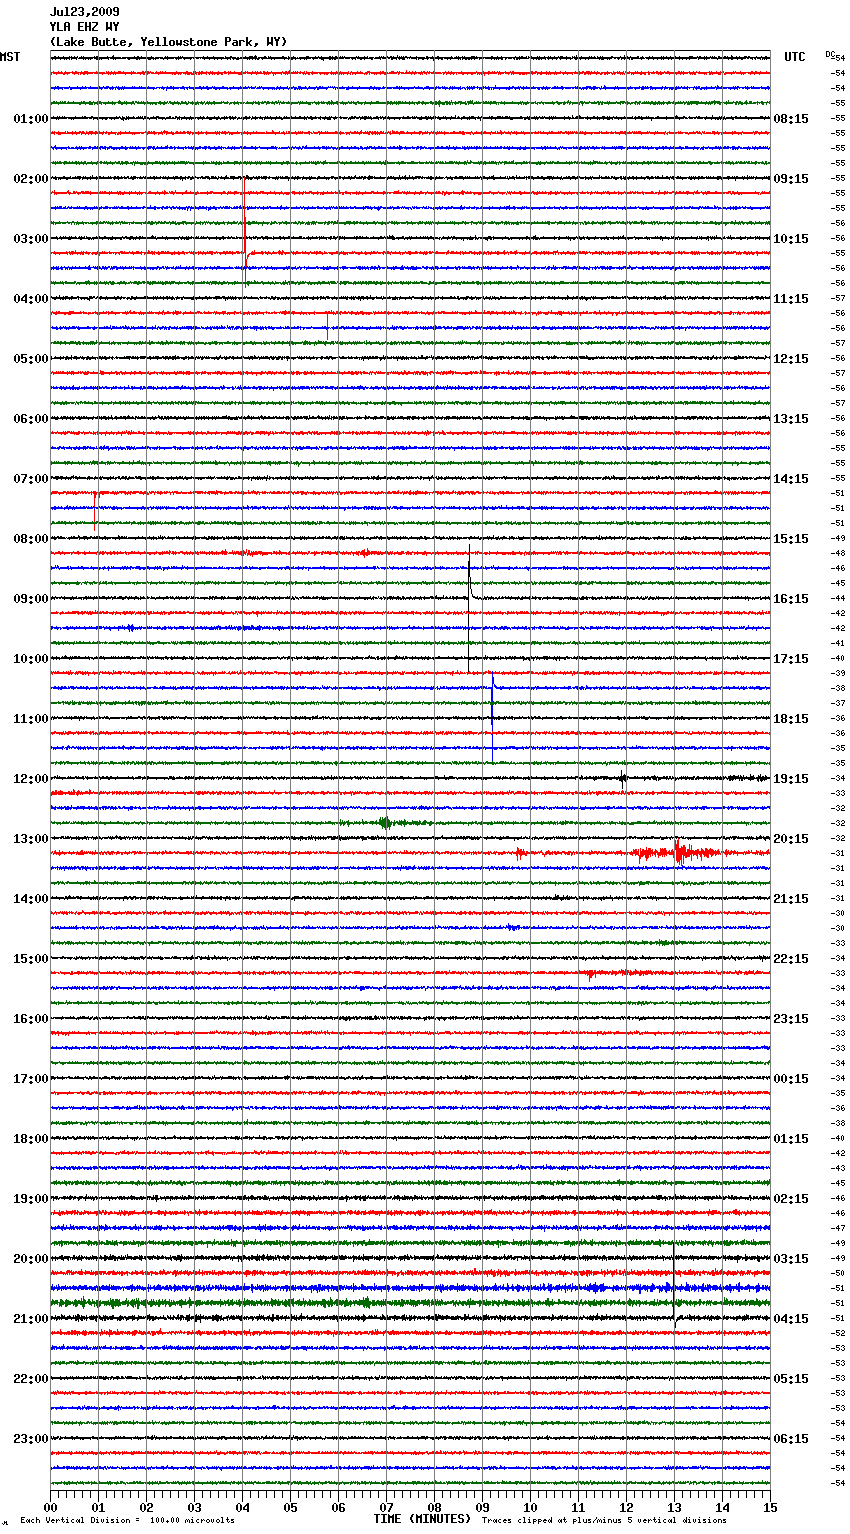Click the 10:15 UTC time label
Image resolution: width=850 pixels, height=1534 pixels.
coord(791,239)
